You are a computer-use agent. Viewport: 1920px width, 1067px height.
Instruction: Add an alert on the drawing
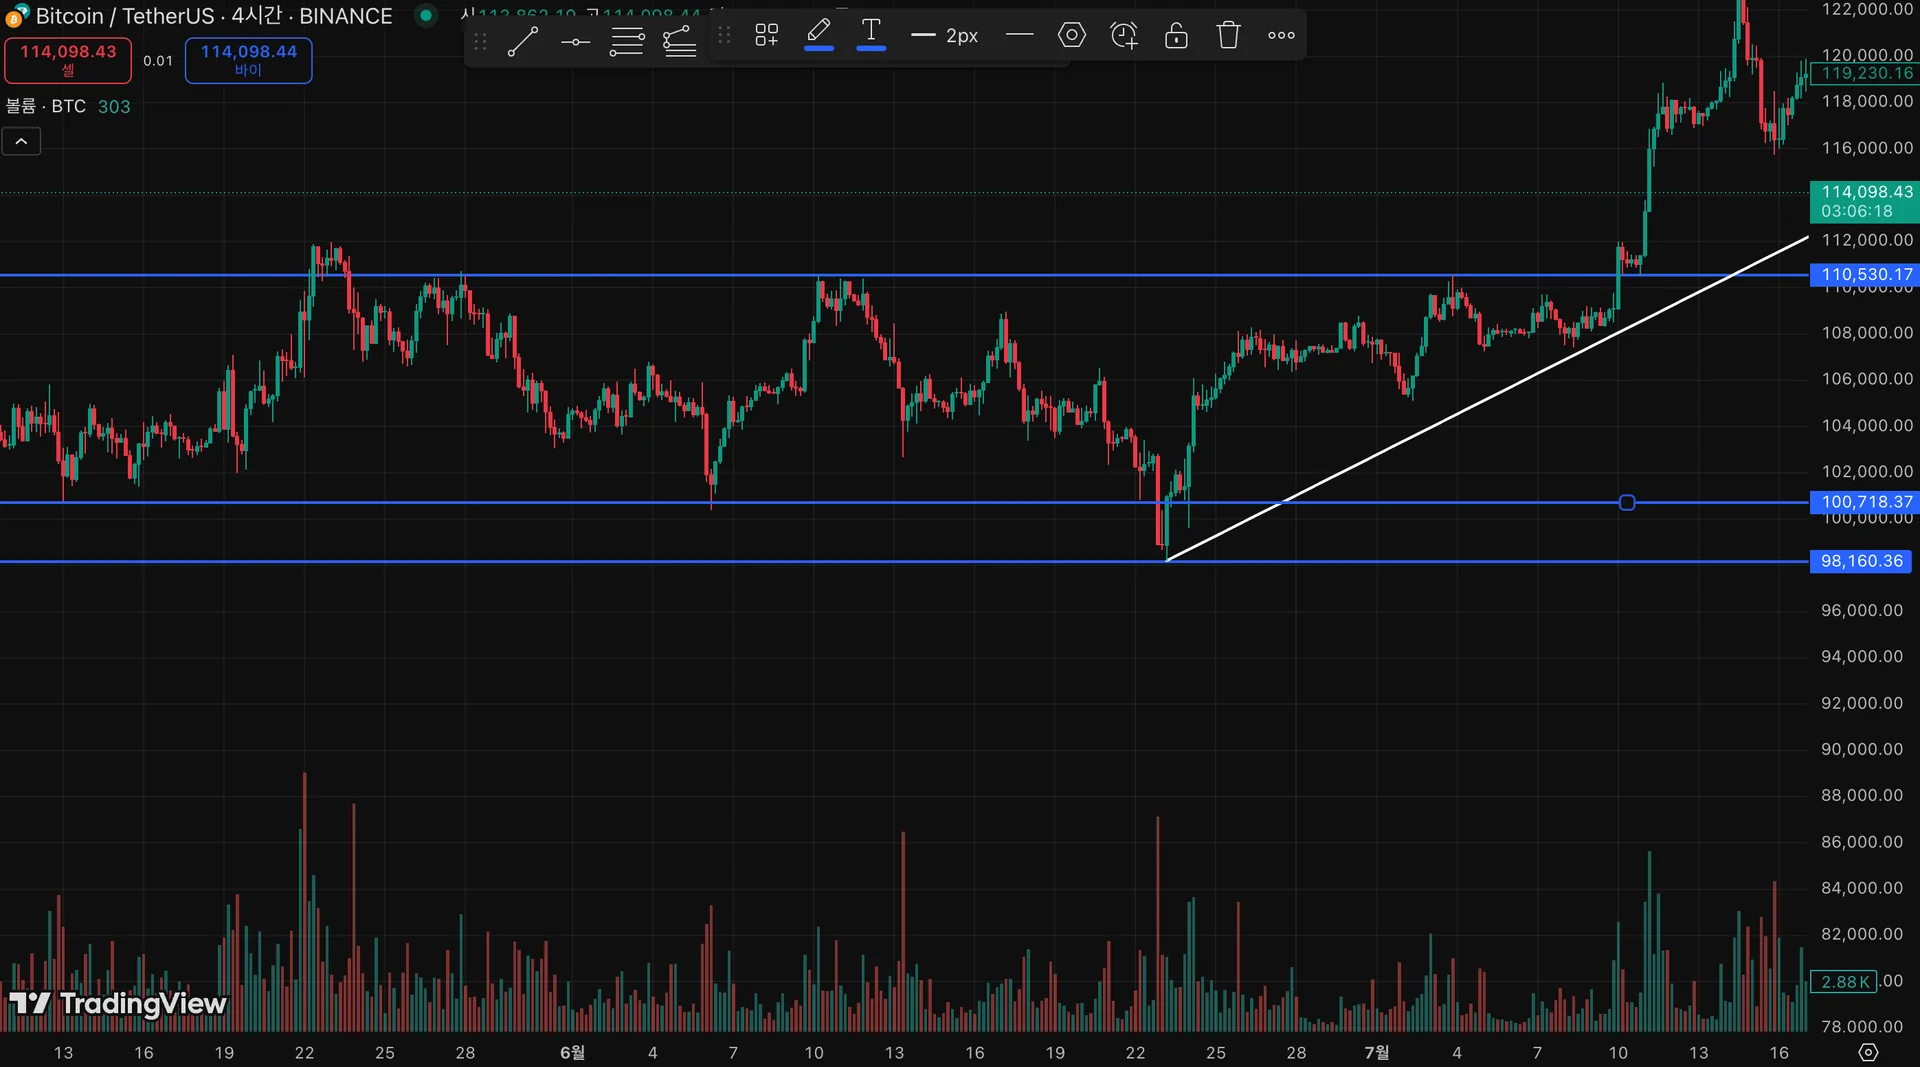click(1124, 36)
